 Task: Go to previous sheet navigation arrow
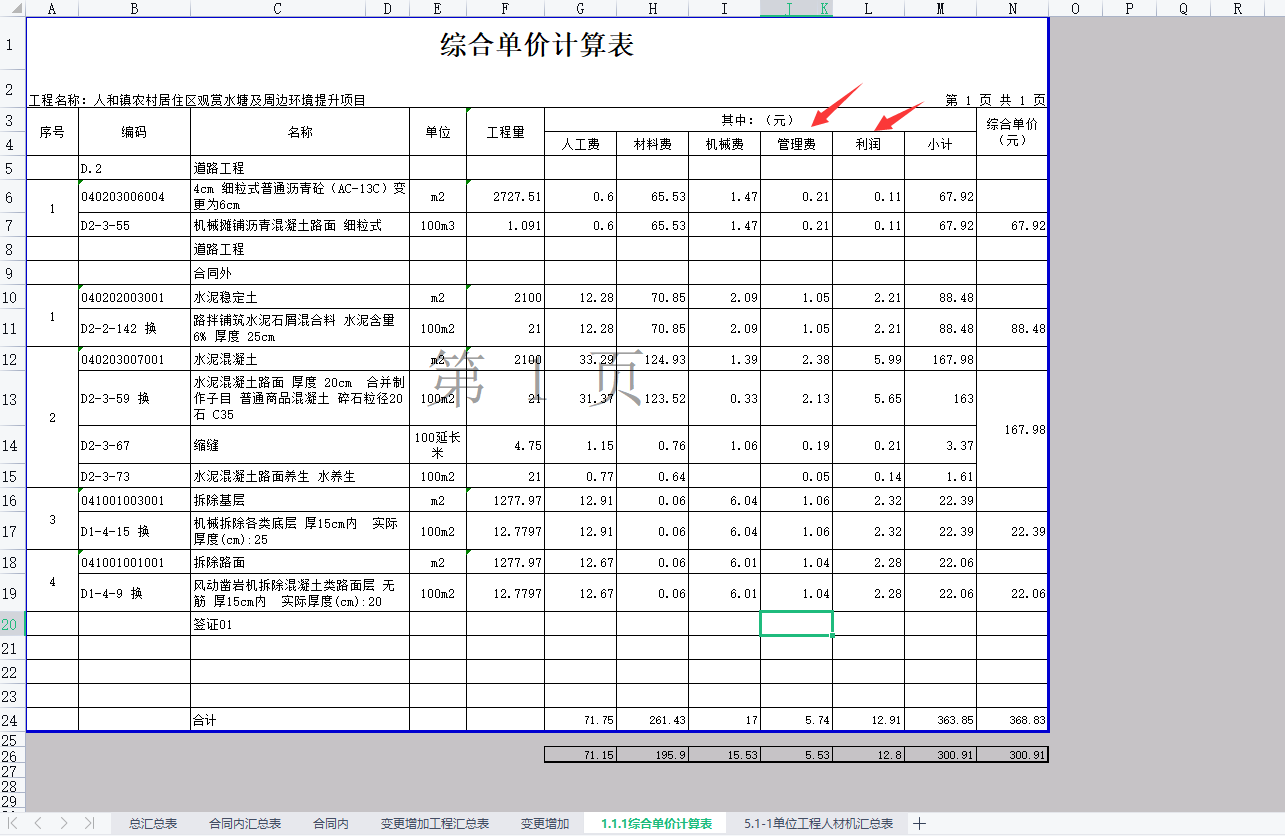tap(38, 823)
